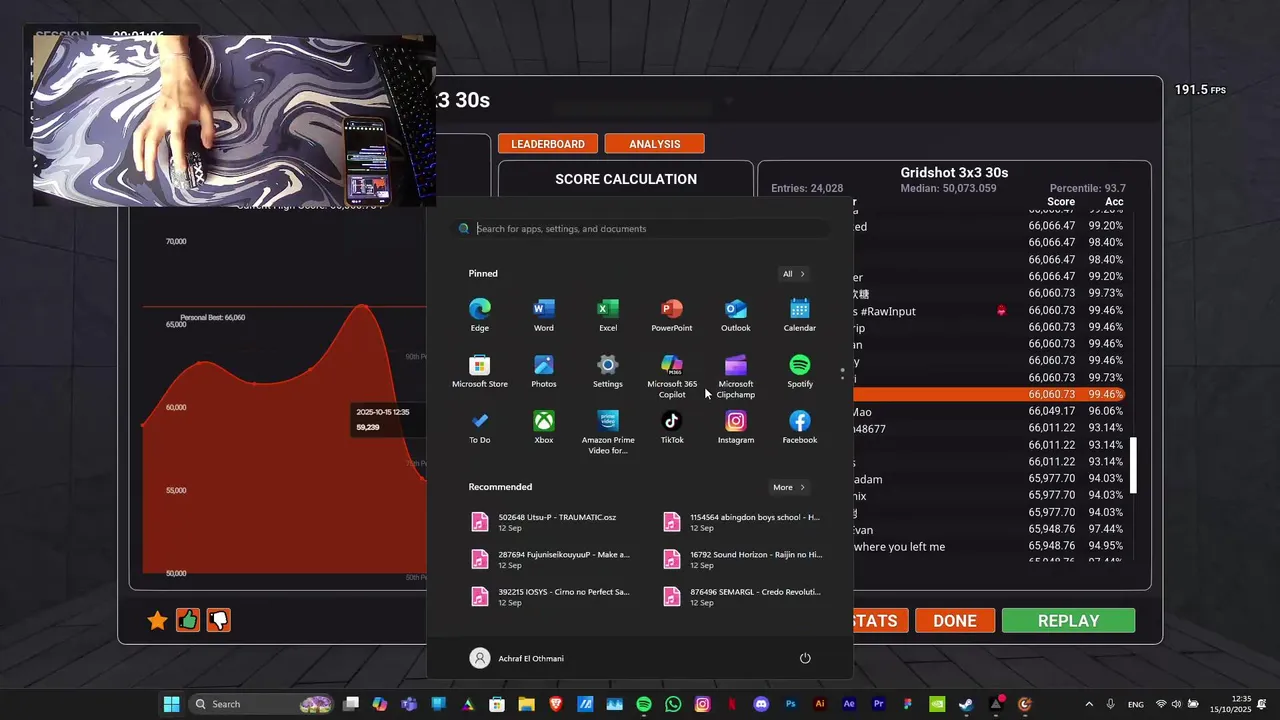The width and height of the screenshot is (1280, 720).
Task: Open Excel in the Start menu
Action: pyautogui.click(x=608, y=315)
